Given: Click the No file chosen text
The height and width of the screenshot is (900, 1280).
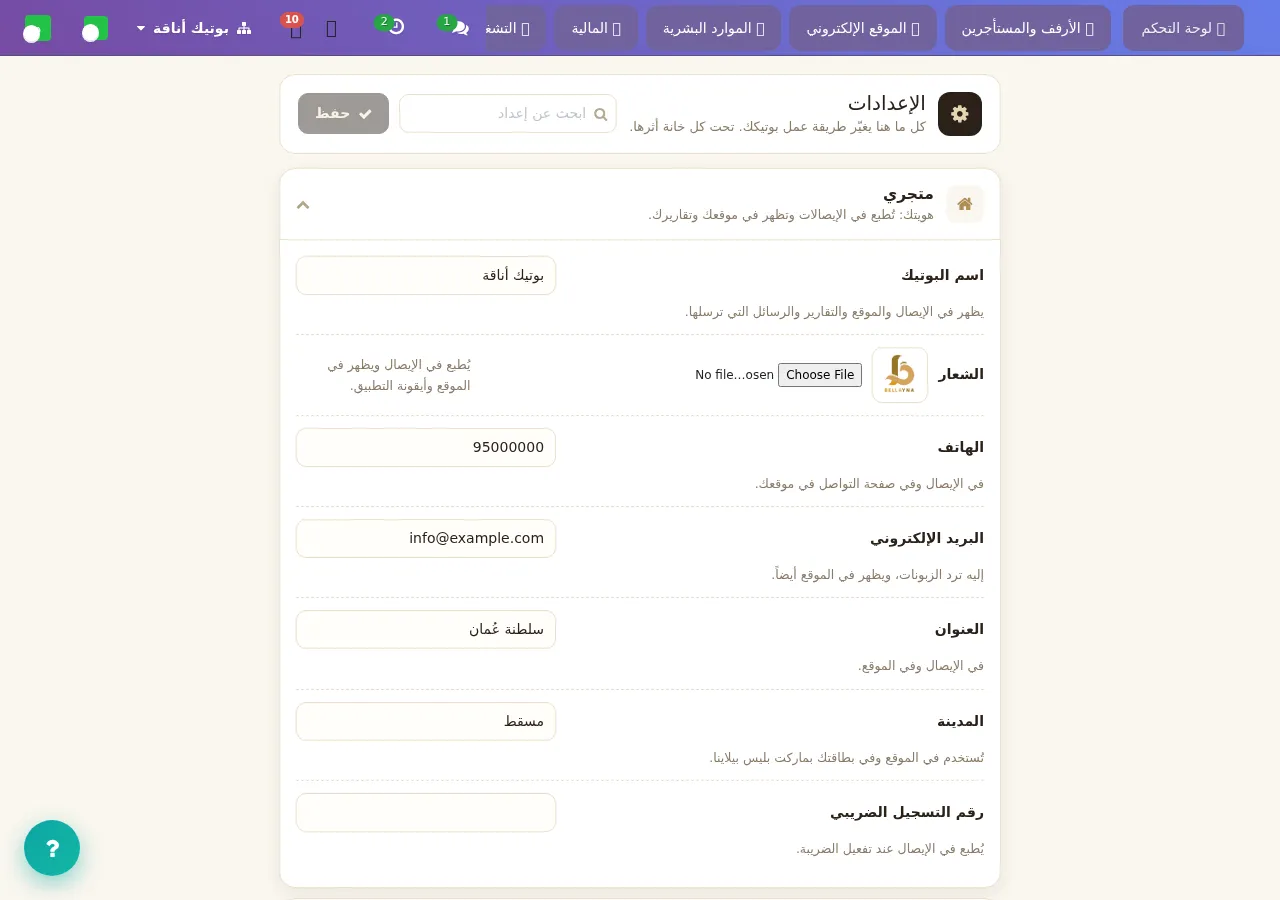Looking at the screenshot, I should click(735, 375).
